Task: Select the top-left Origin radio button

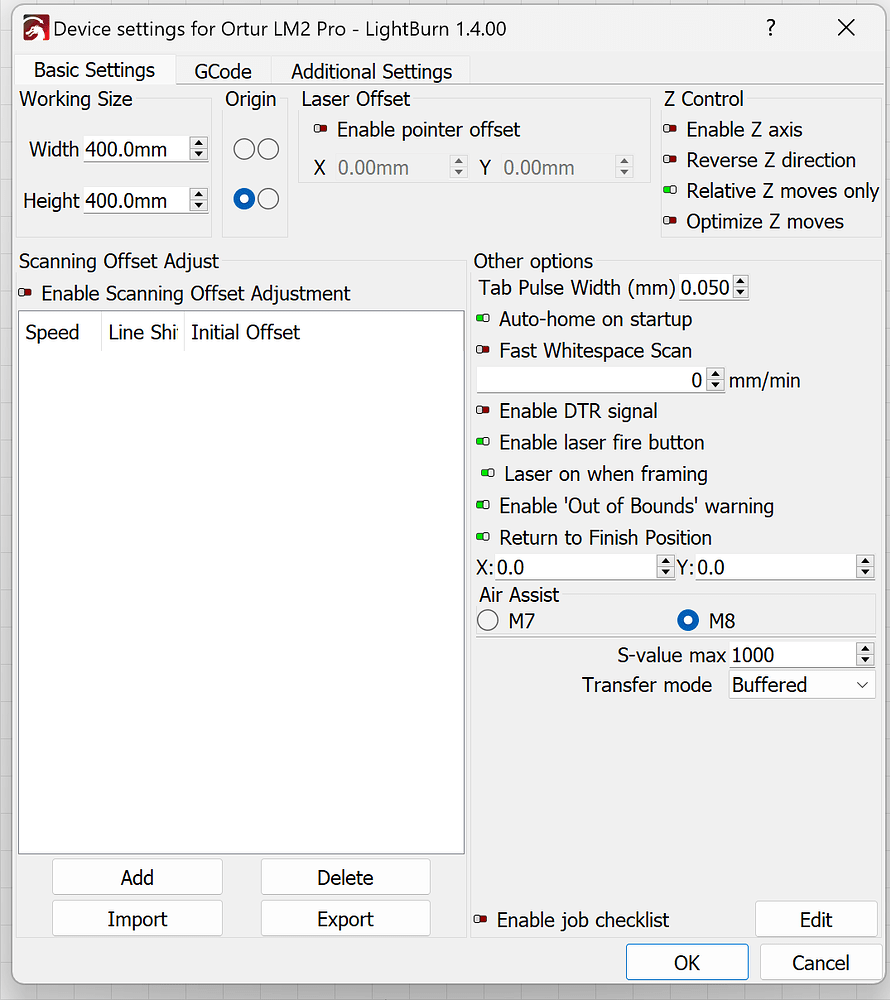Action: point(243,148)
